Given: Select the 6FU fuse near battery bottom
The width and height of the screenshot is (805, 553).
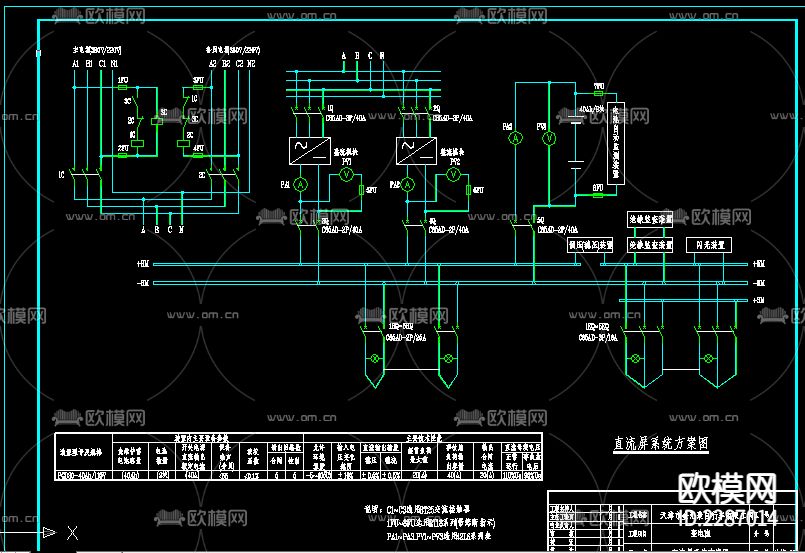Looking at the screenshot, I should point(598,195).
